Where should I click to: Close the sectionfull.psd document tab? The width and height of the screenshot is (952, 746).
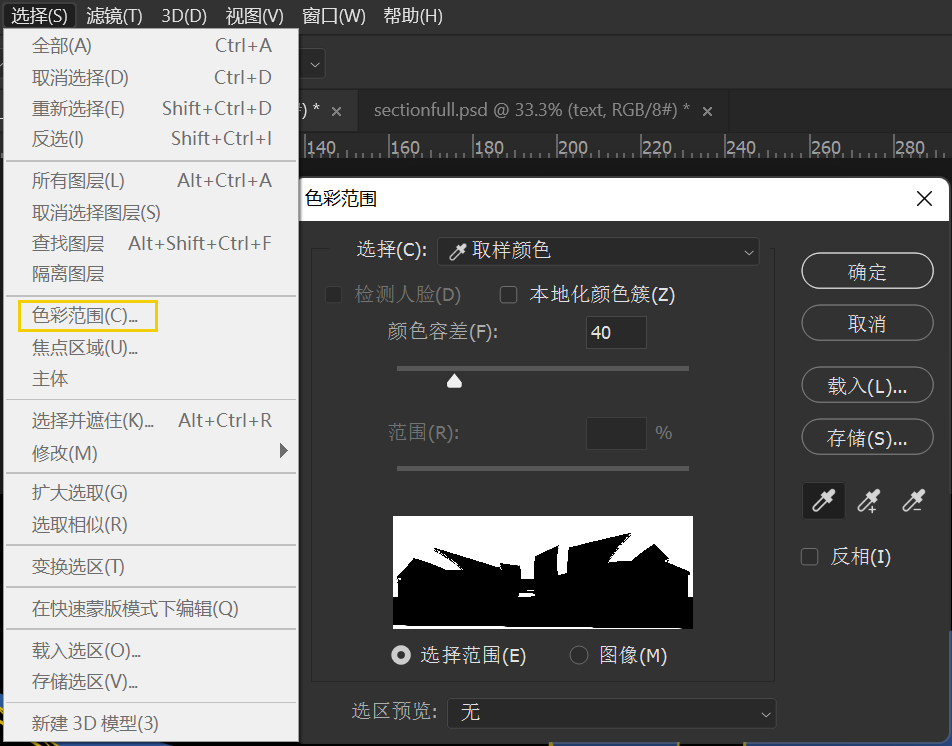(707, 111)
